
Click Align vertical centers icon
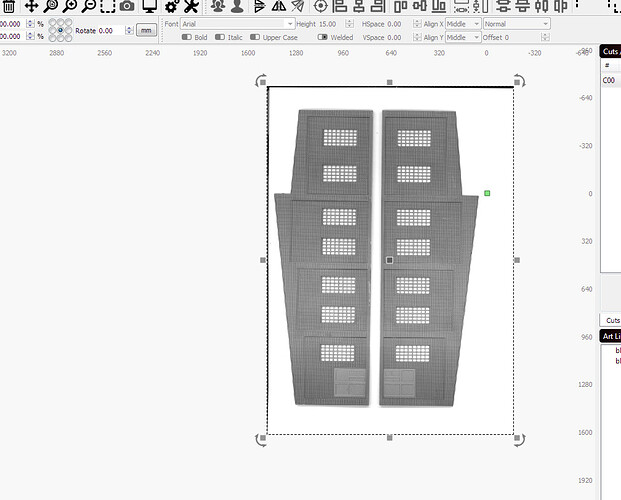click(420, 6)
